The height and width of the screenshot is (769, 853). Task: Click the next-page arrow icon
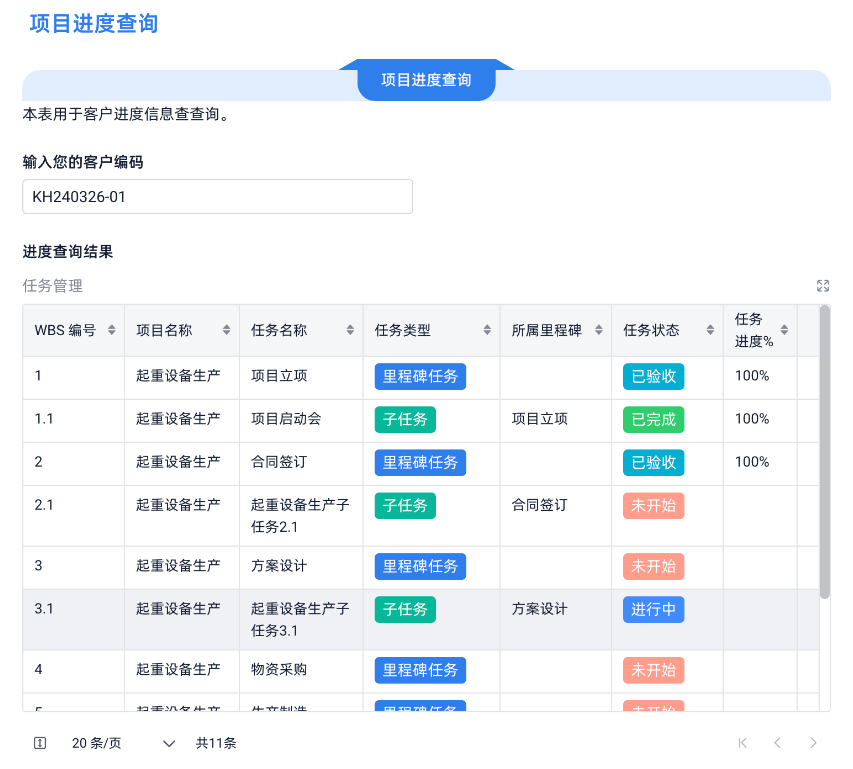pyautogui.click(x=814, y=743)
